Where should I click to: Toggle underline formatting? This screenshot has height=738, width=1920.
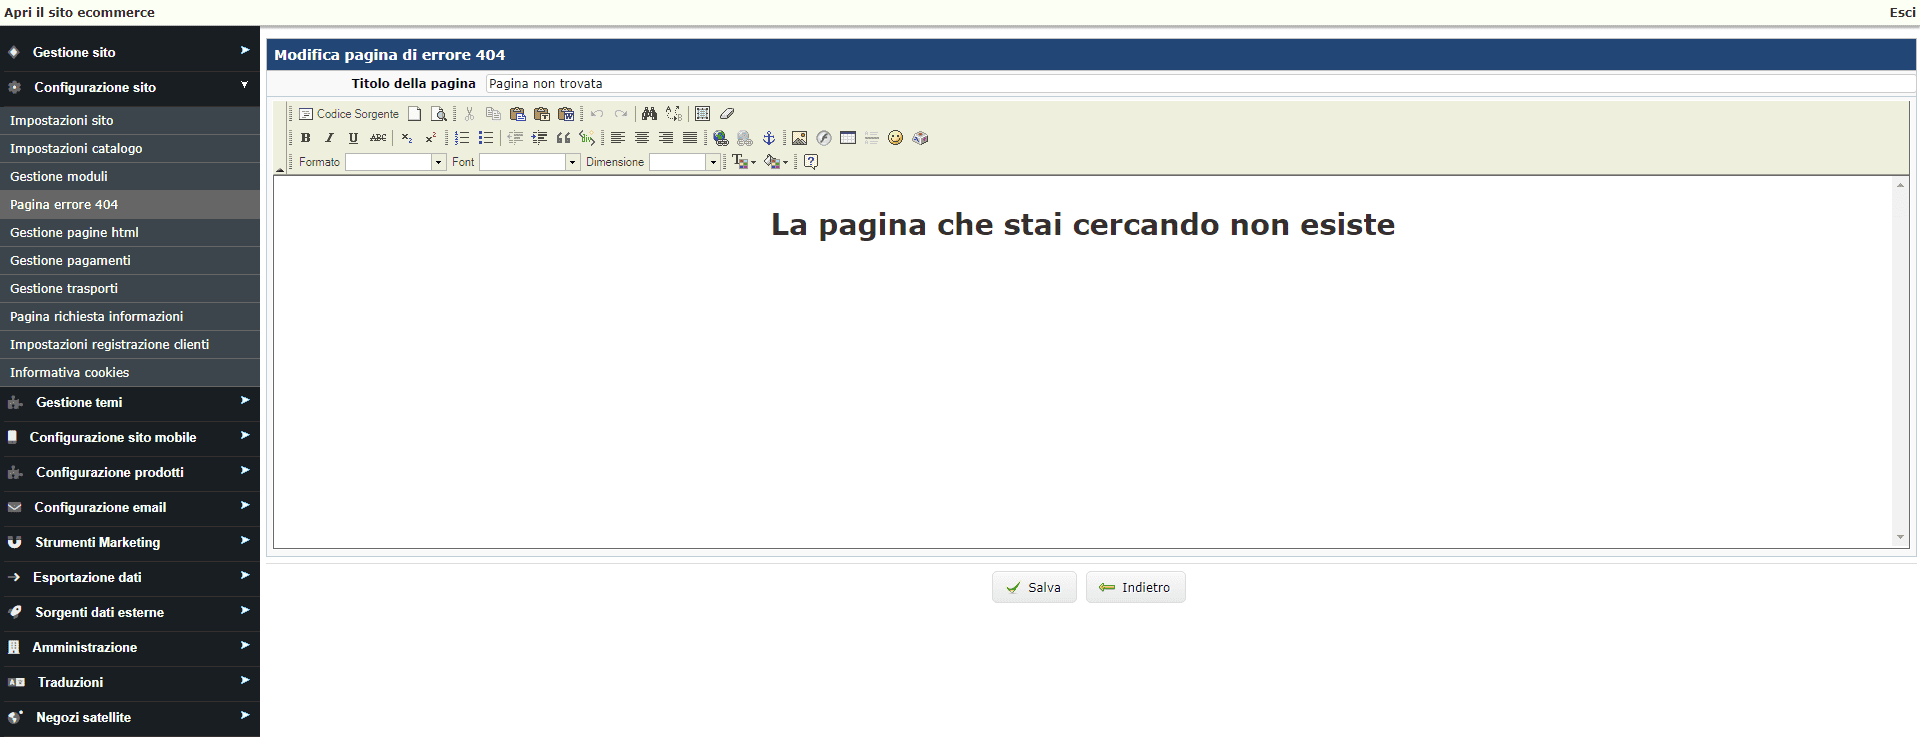[353, 138]
